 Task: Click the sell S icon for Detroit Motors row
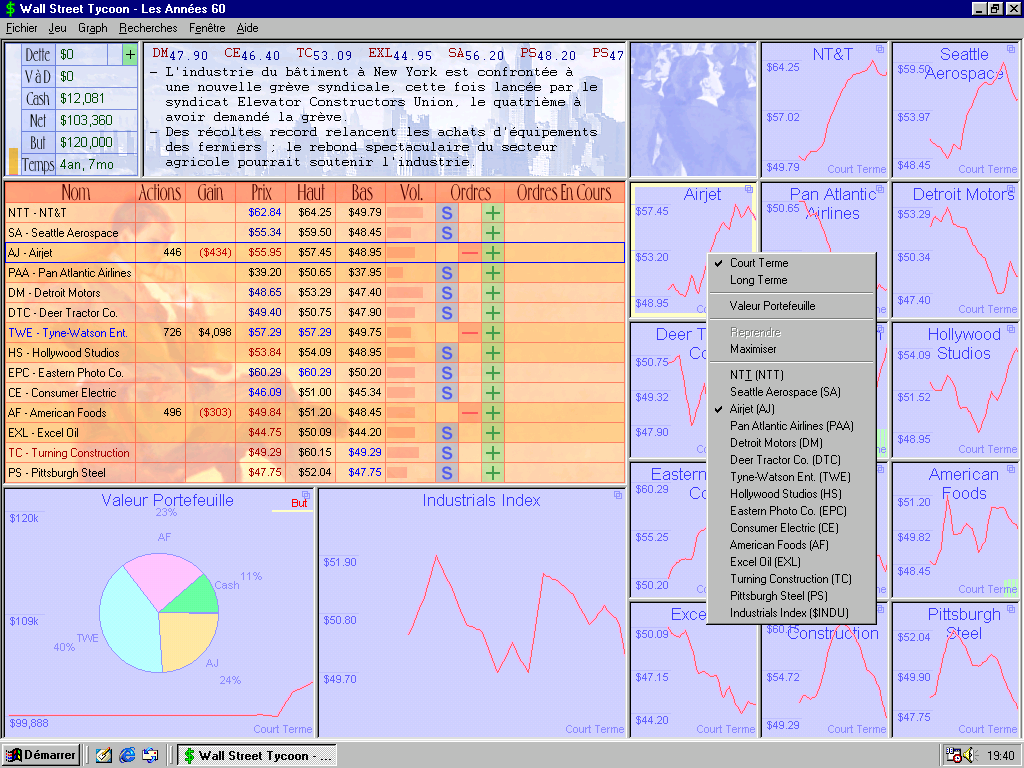(447, 293)
